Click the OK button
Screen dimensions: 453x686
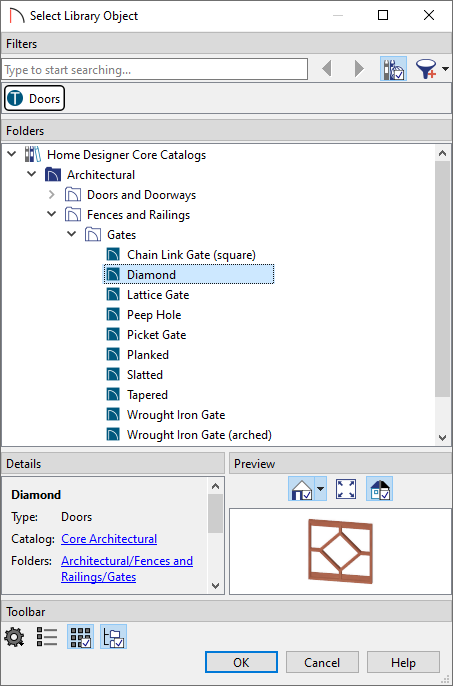(x=241, y=662)
